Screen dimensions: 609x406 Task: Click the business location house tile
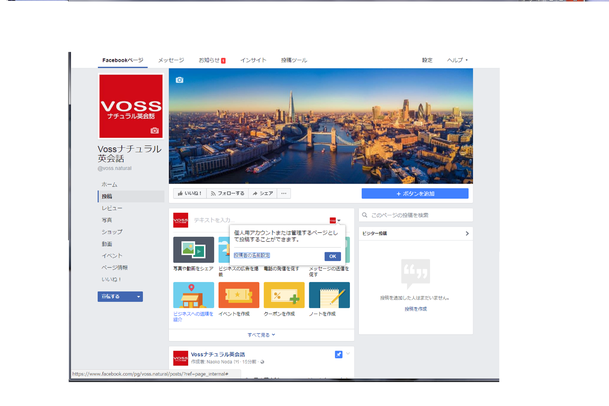[193, 295]
